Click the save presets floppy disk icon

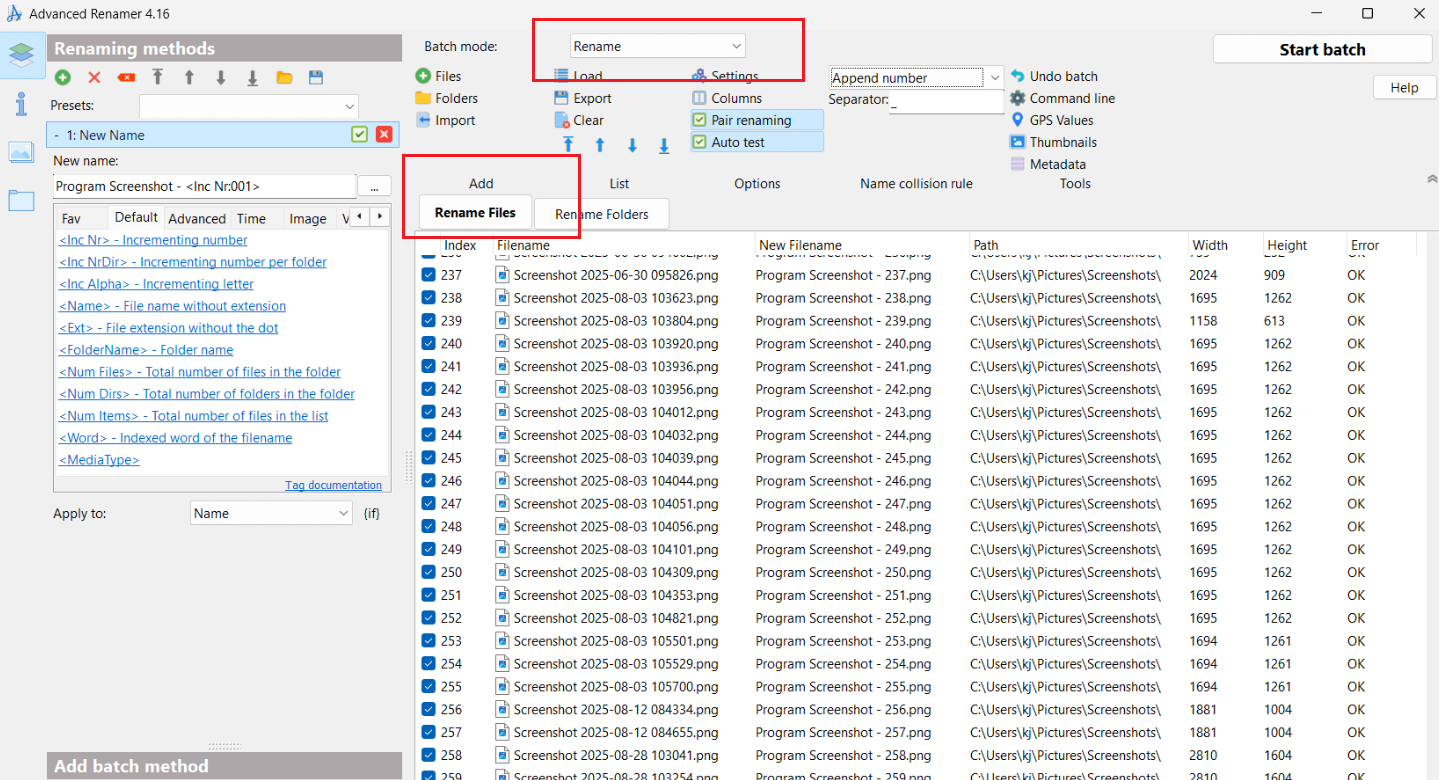pos(316,77)
